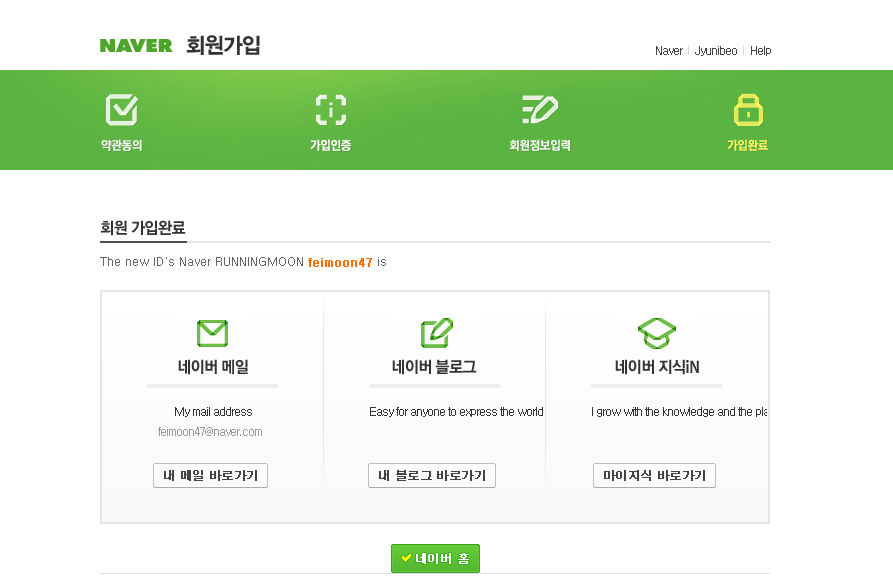
Task: Open the Naver link in header
Action: [669, 51]
